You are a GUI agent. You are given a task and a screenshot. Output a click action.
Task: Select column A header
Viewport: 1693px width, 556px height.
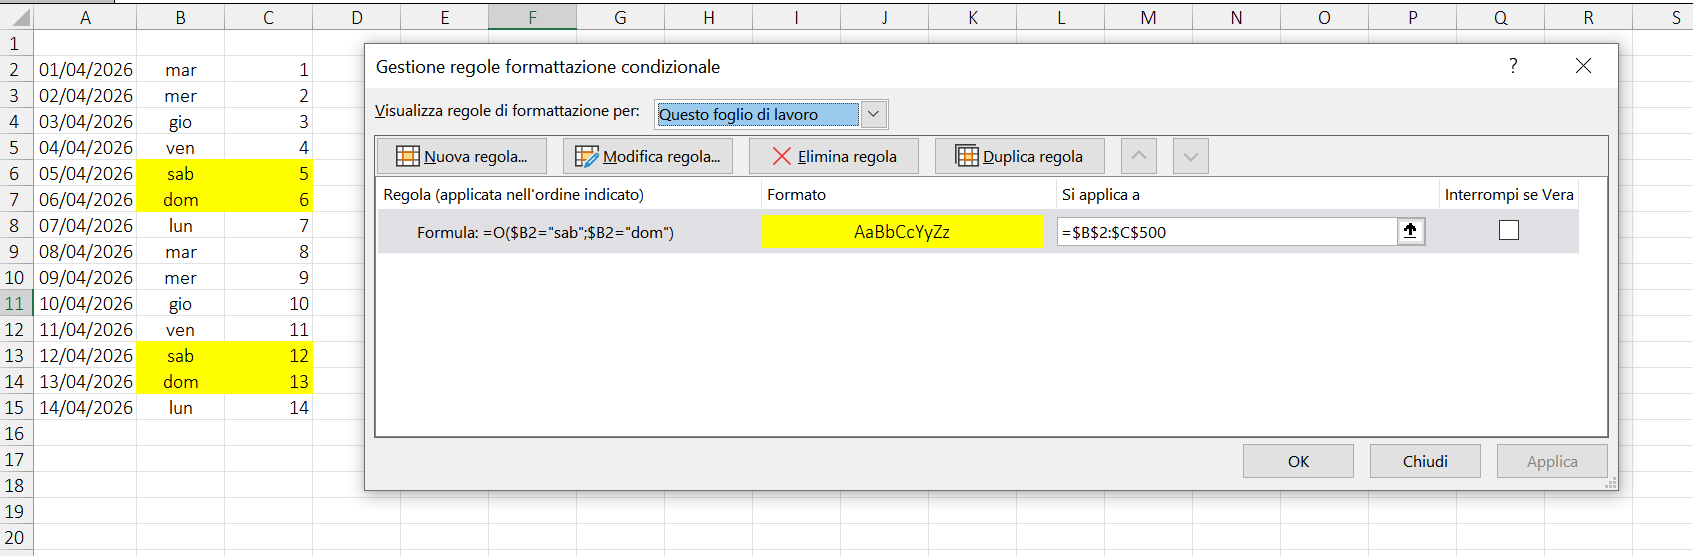pyautogui.click(x=85, y=17)
